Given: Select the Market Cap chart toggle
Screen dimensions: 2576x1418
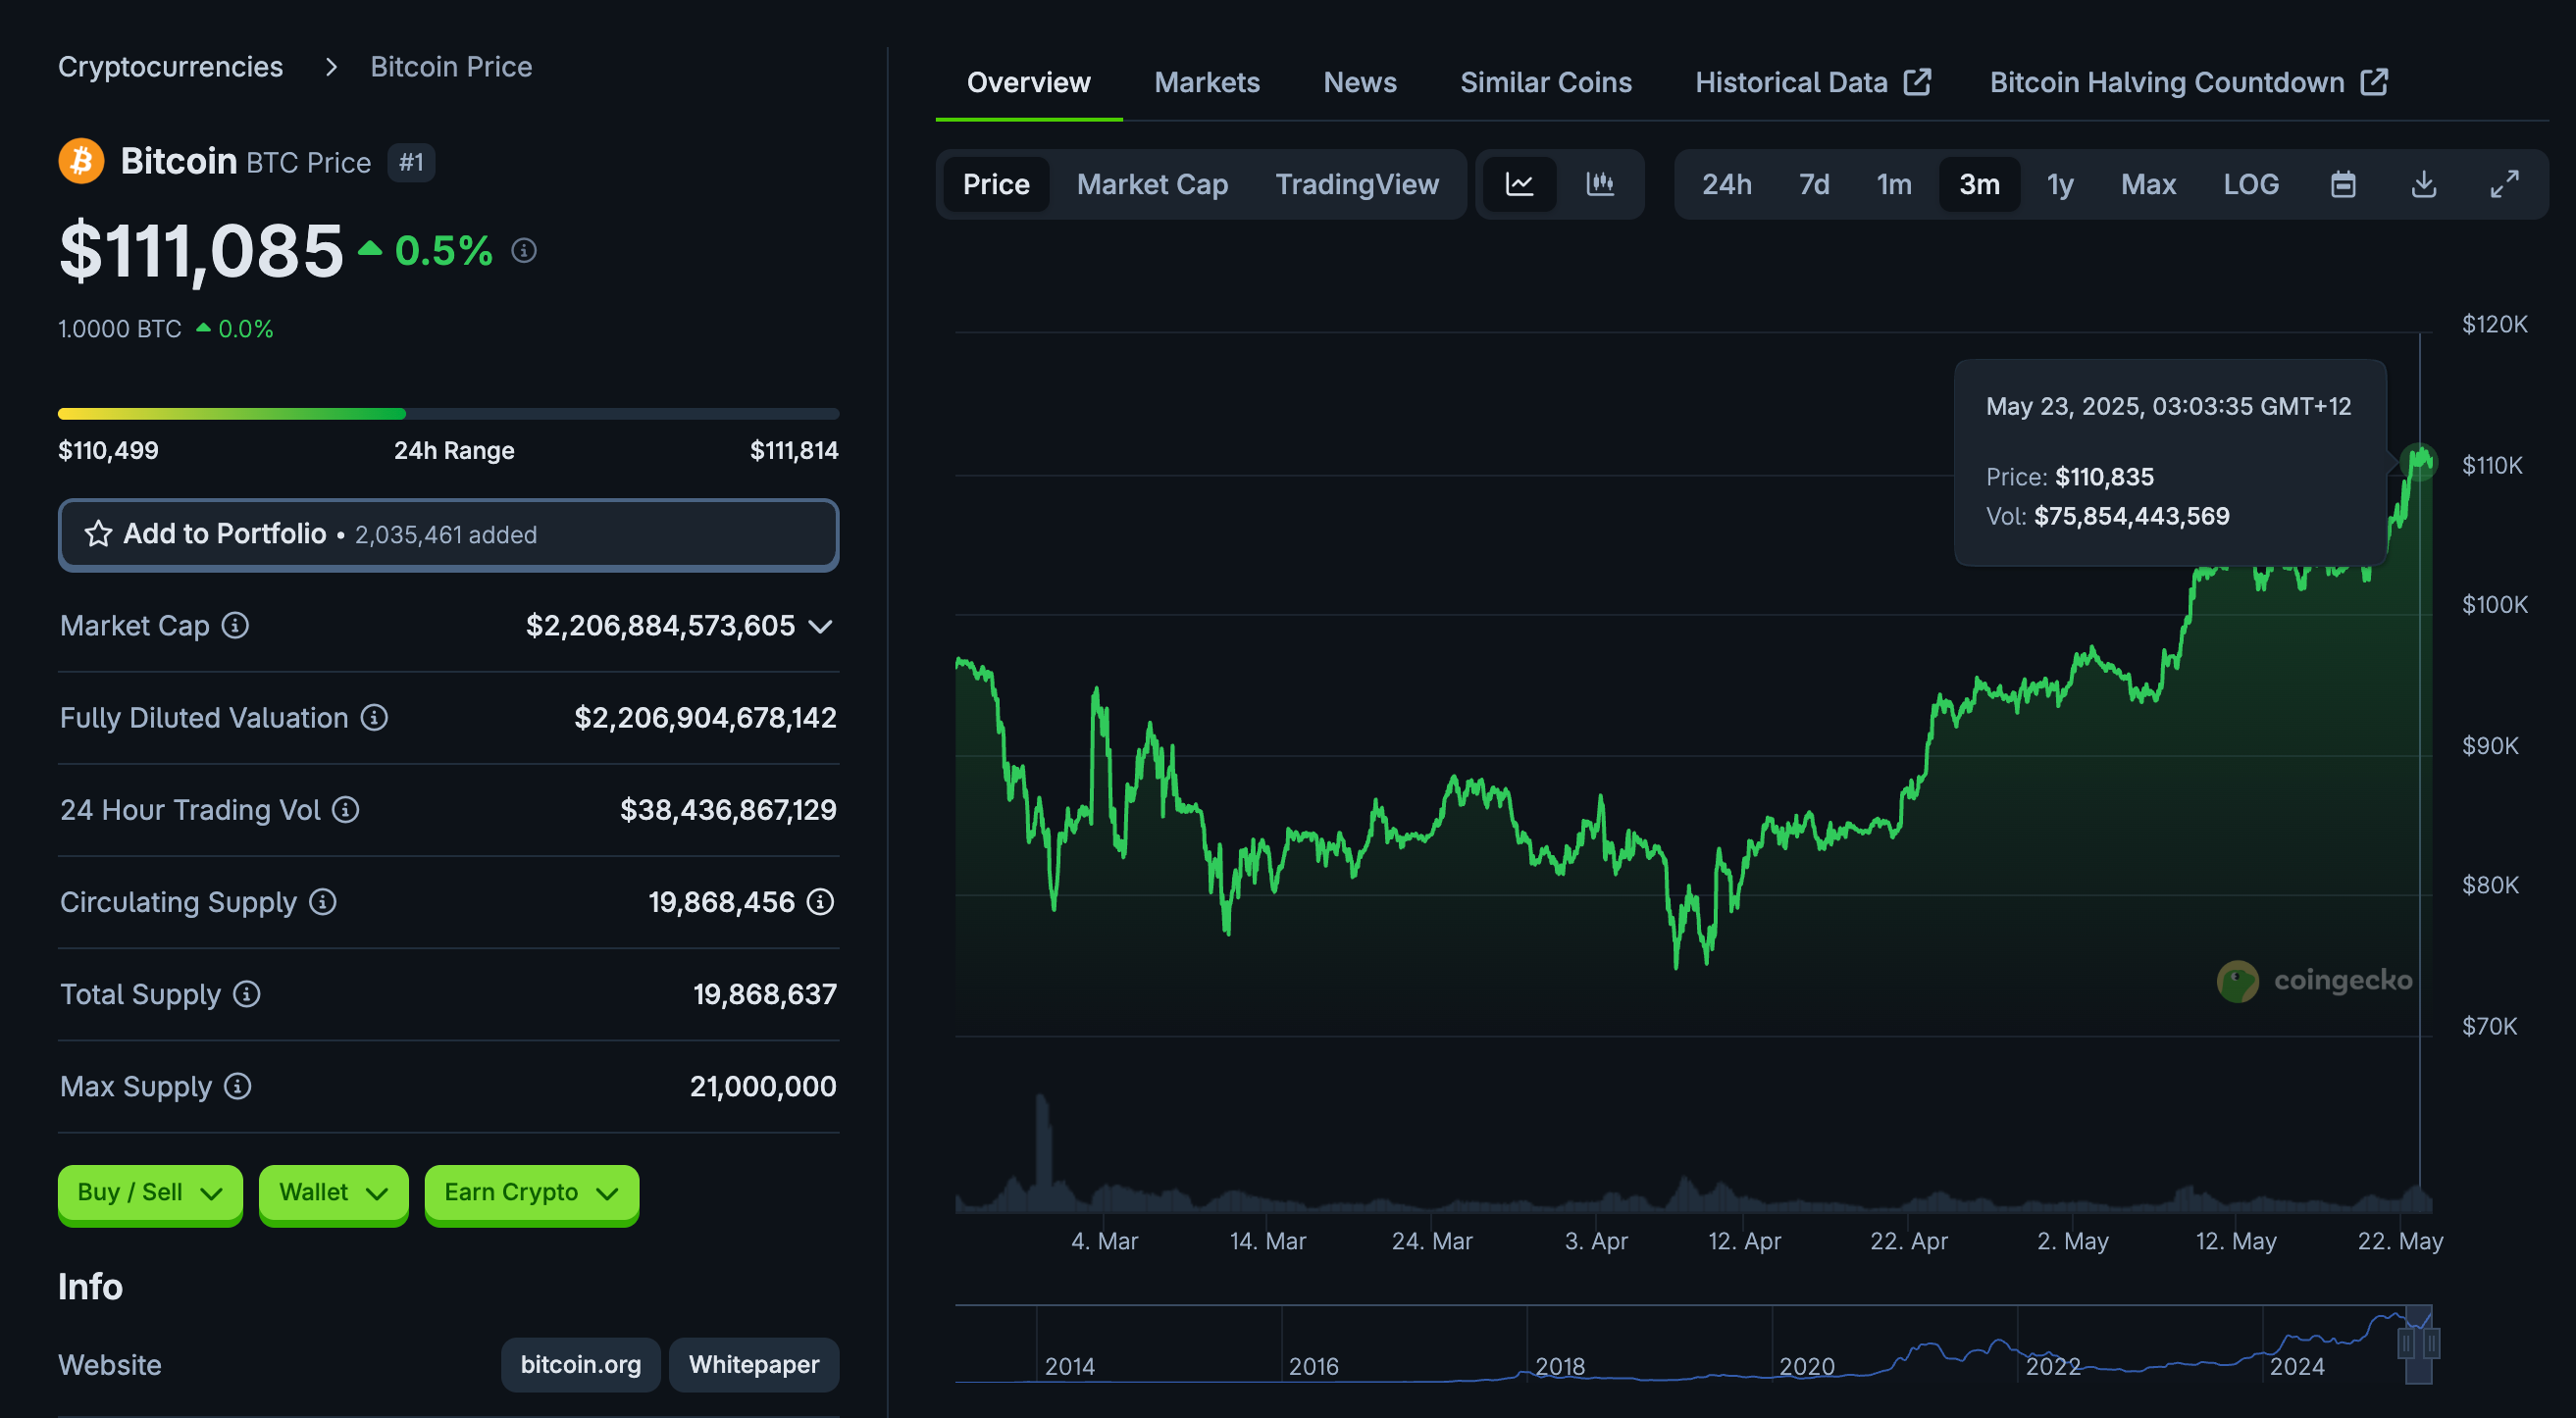Looking at the screenshot, I should pyautogui.click(x=1152, y=184).
